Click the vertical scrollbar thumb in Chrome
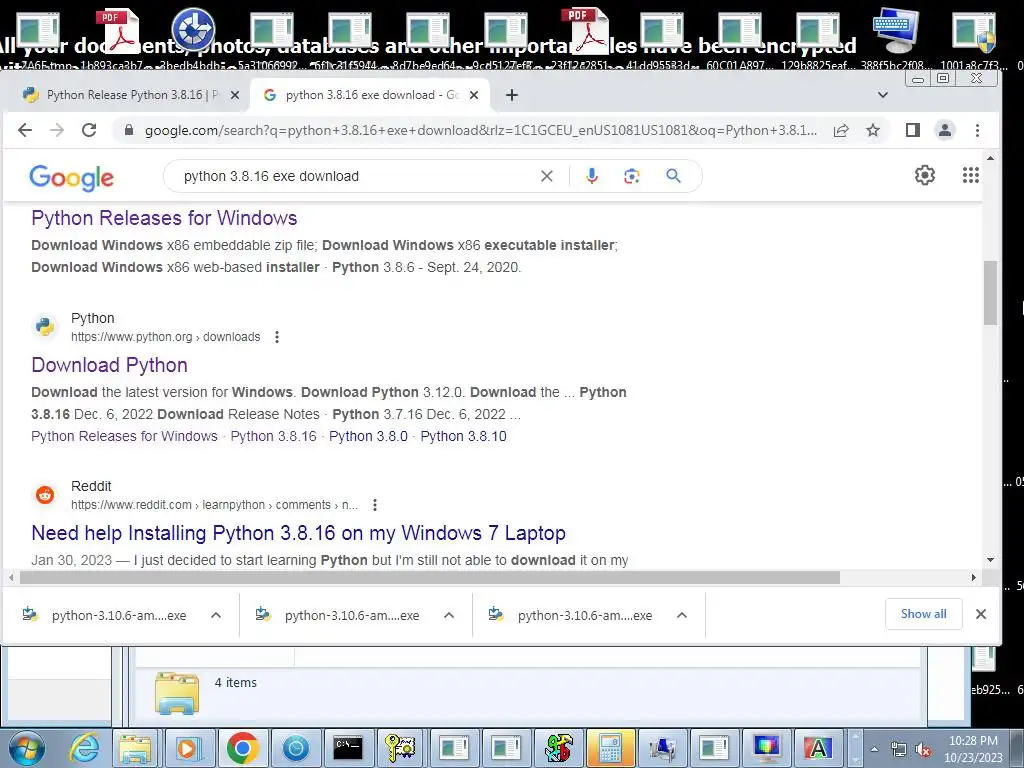 tap(991, 293)
